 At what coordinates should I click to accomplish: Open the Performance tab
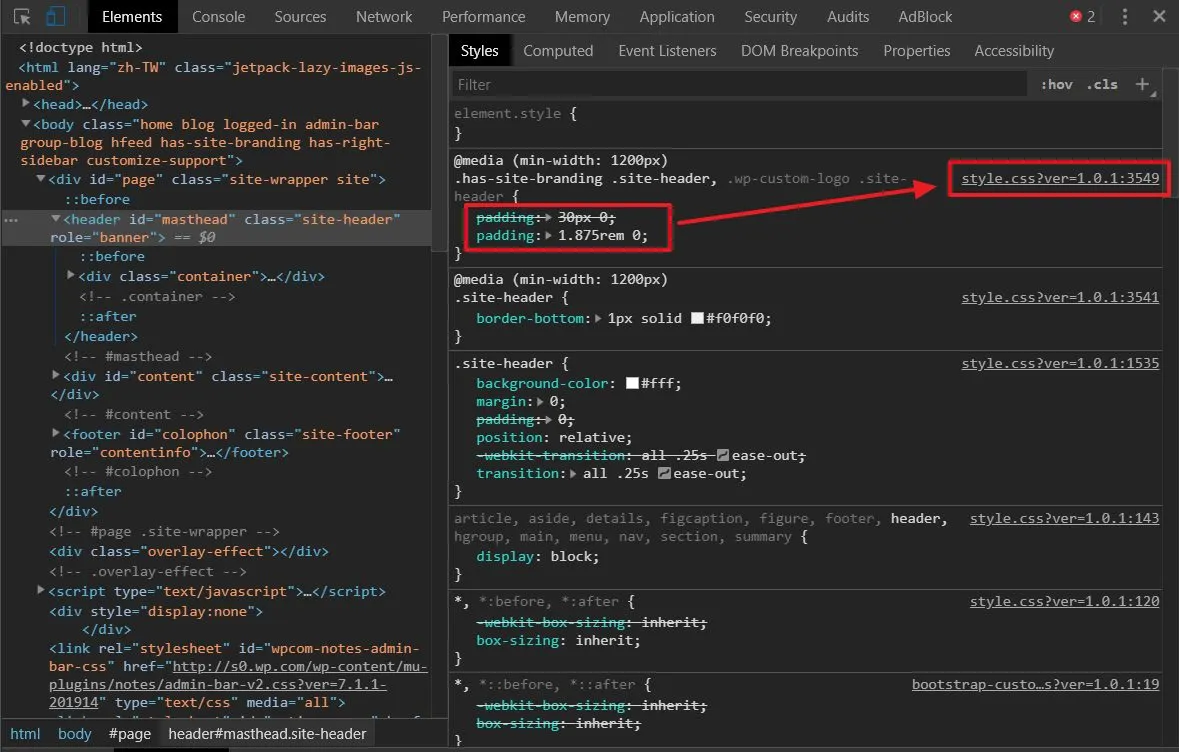483,17
